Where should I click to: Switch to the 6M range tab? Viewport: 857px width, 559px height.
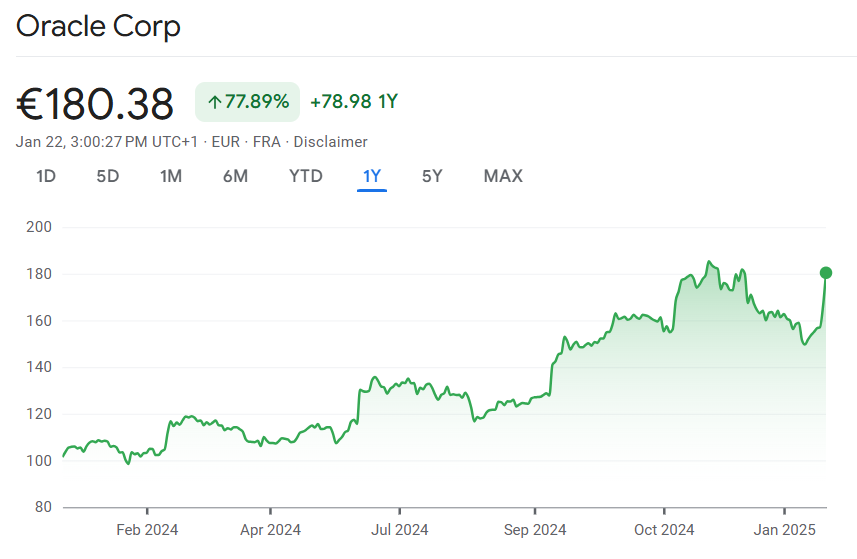coord(236,176)
